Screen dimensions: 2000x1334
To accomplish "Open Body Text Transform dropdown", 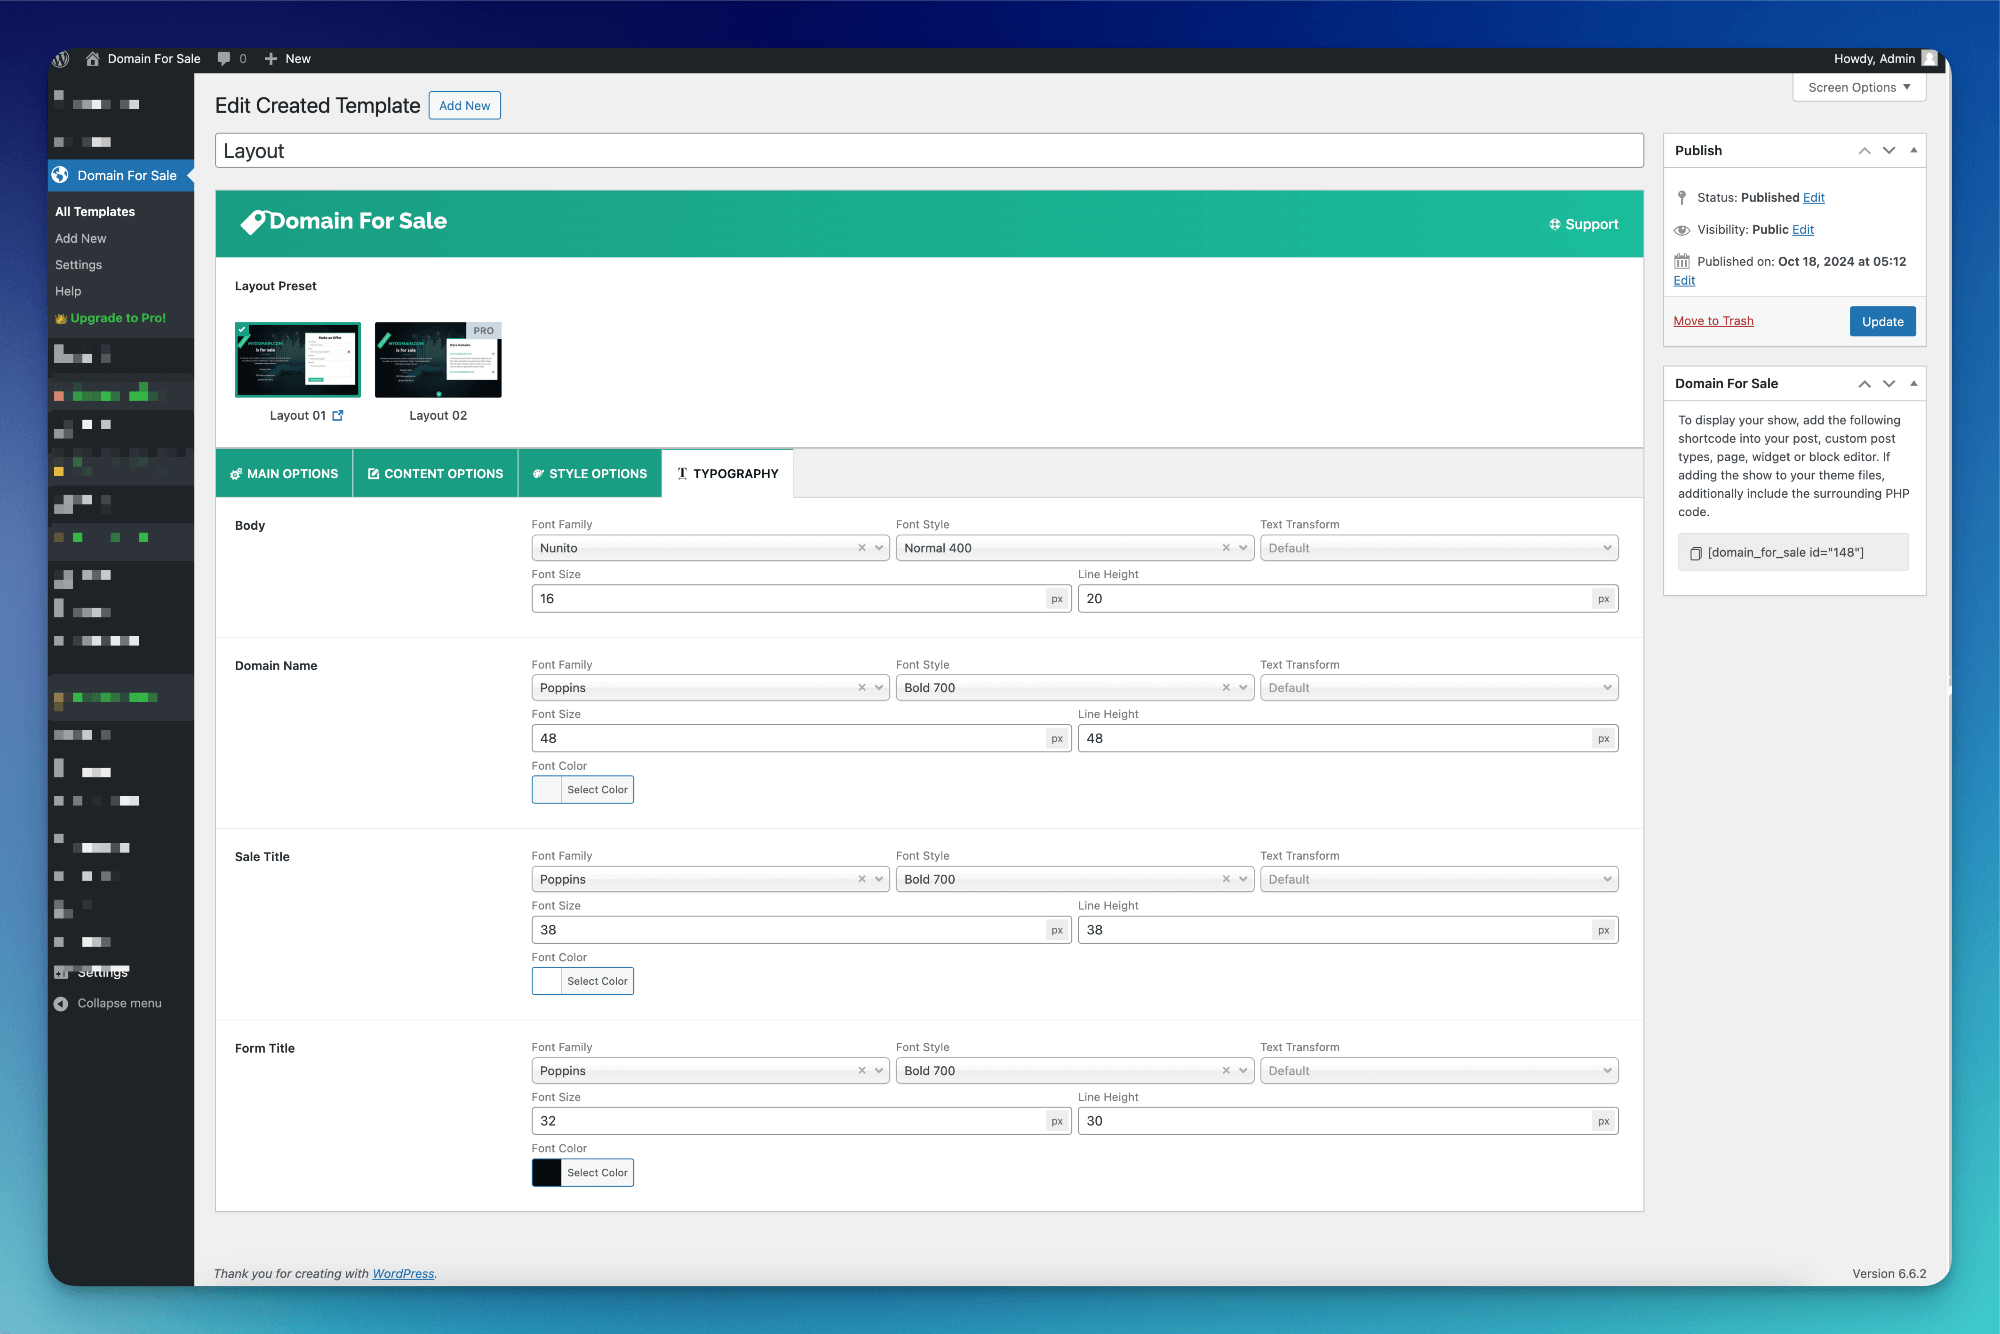I will pos(1439,548).
